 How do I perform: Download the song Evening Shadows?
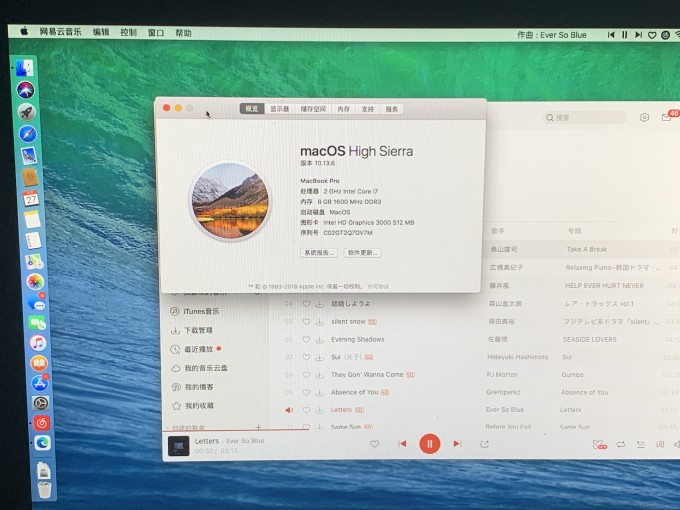tap(319, 339)
